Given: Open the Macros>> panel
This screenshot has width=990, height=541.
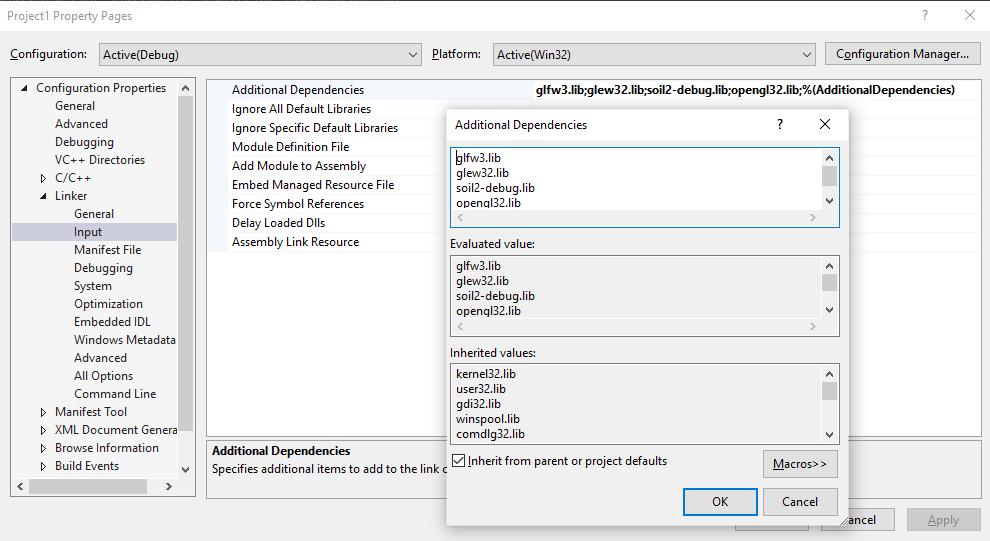Looking at the screenshot, I should pos(799,464).
